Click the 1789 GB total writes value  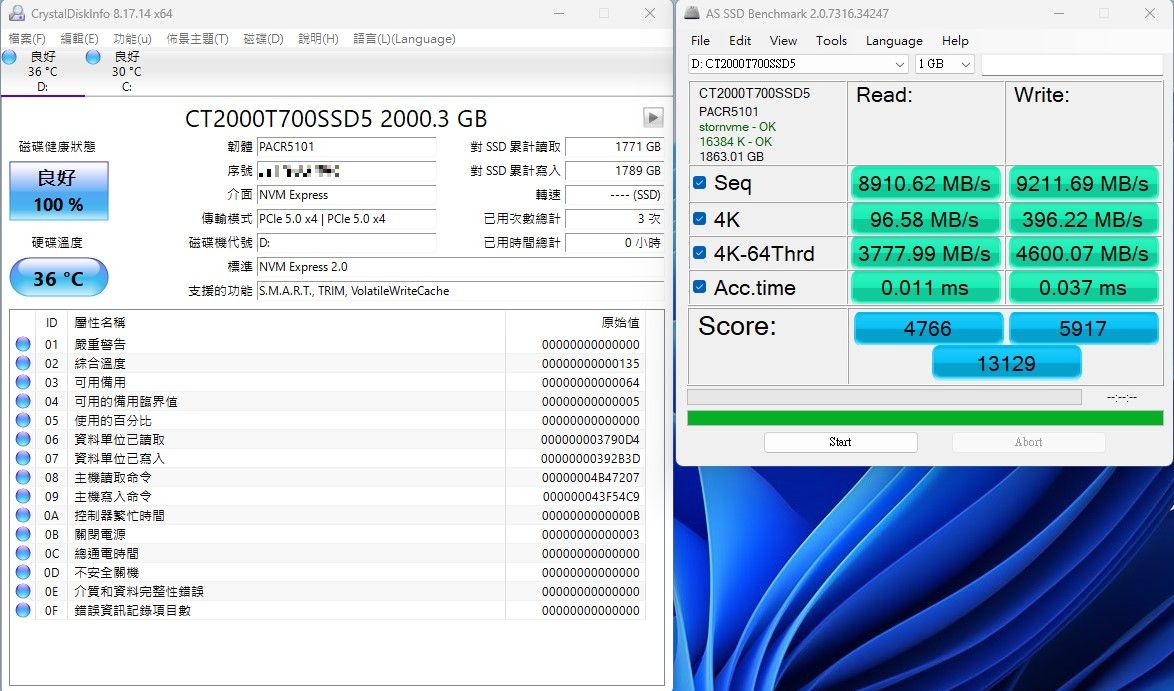coord(614,171)
